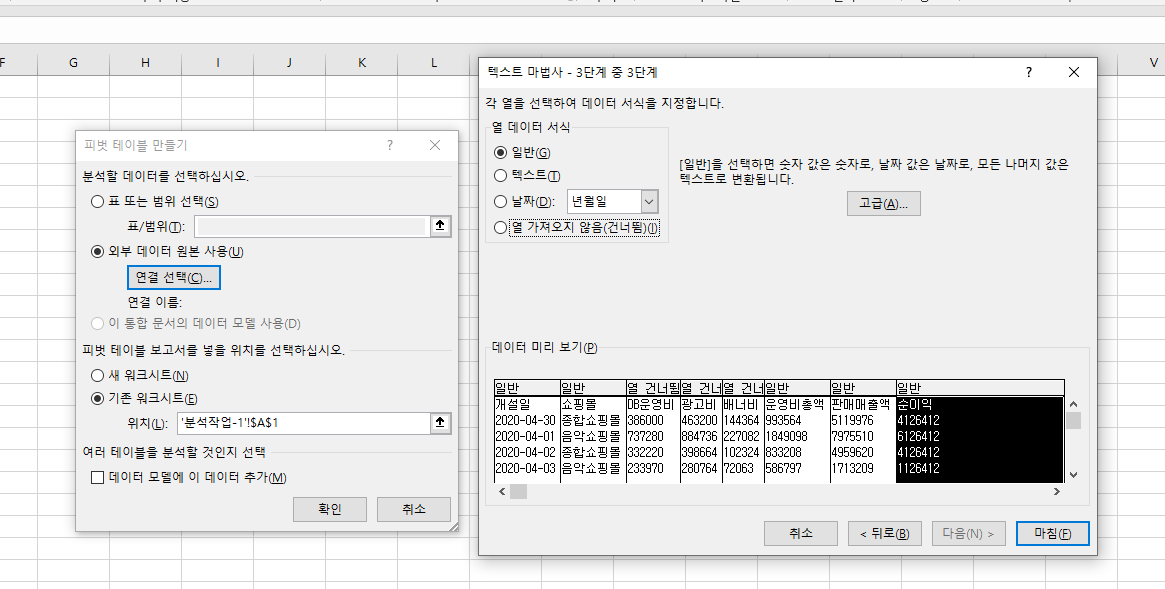Image resolution: width=1165 pixels, height=589 pixels.
Task: Enable 데이터 모델에 이 데이터 추가 checkbox
Action: point(98,478)
